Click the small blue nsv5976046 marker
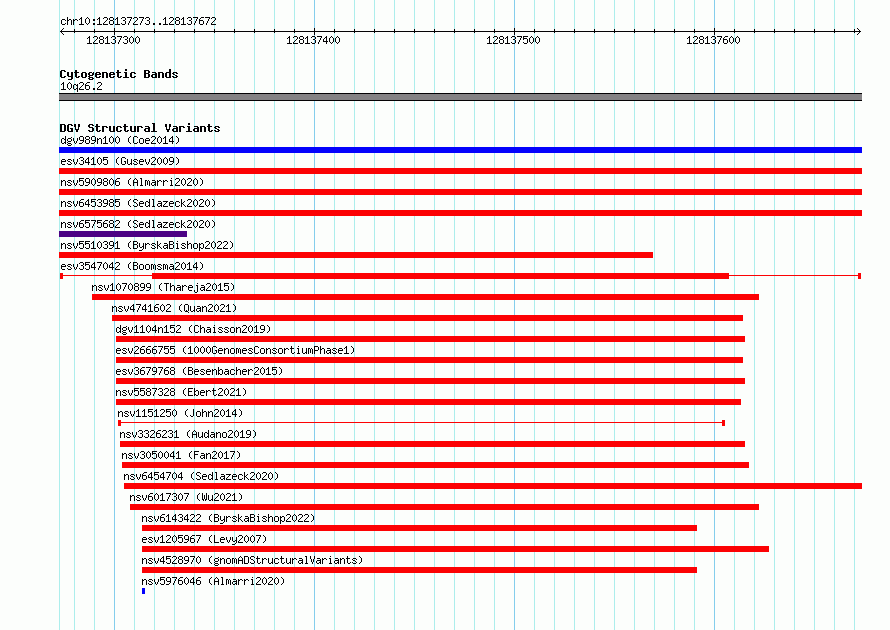Viewport: 890px width, 630px height. click(x=144, y=591)
